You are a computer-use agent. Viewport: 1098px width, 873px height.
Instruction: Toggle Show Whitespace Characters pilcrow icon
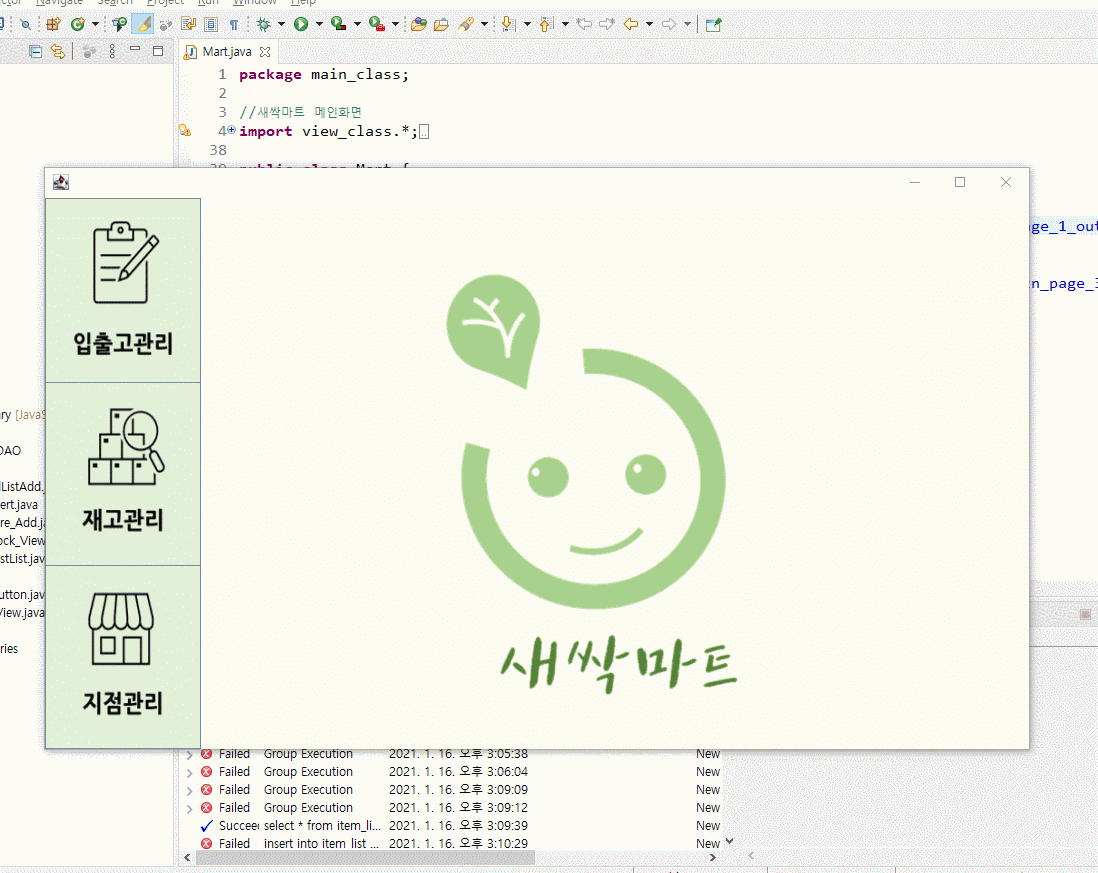(234, 25)
